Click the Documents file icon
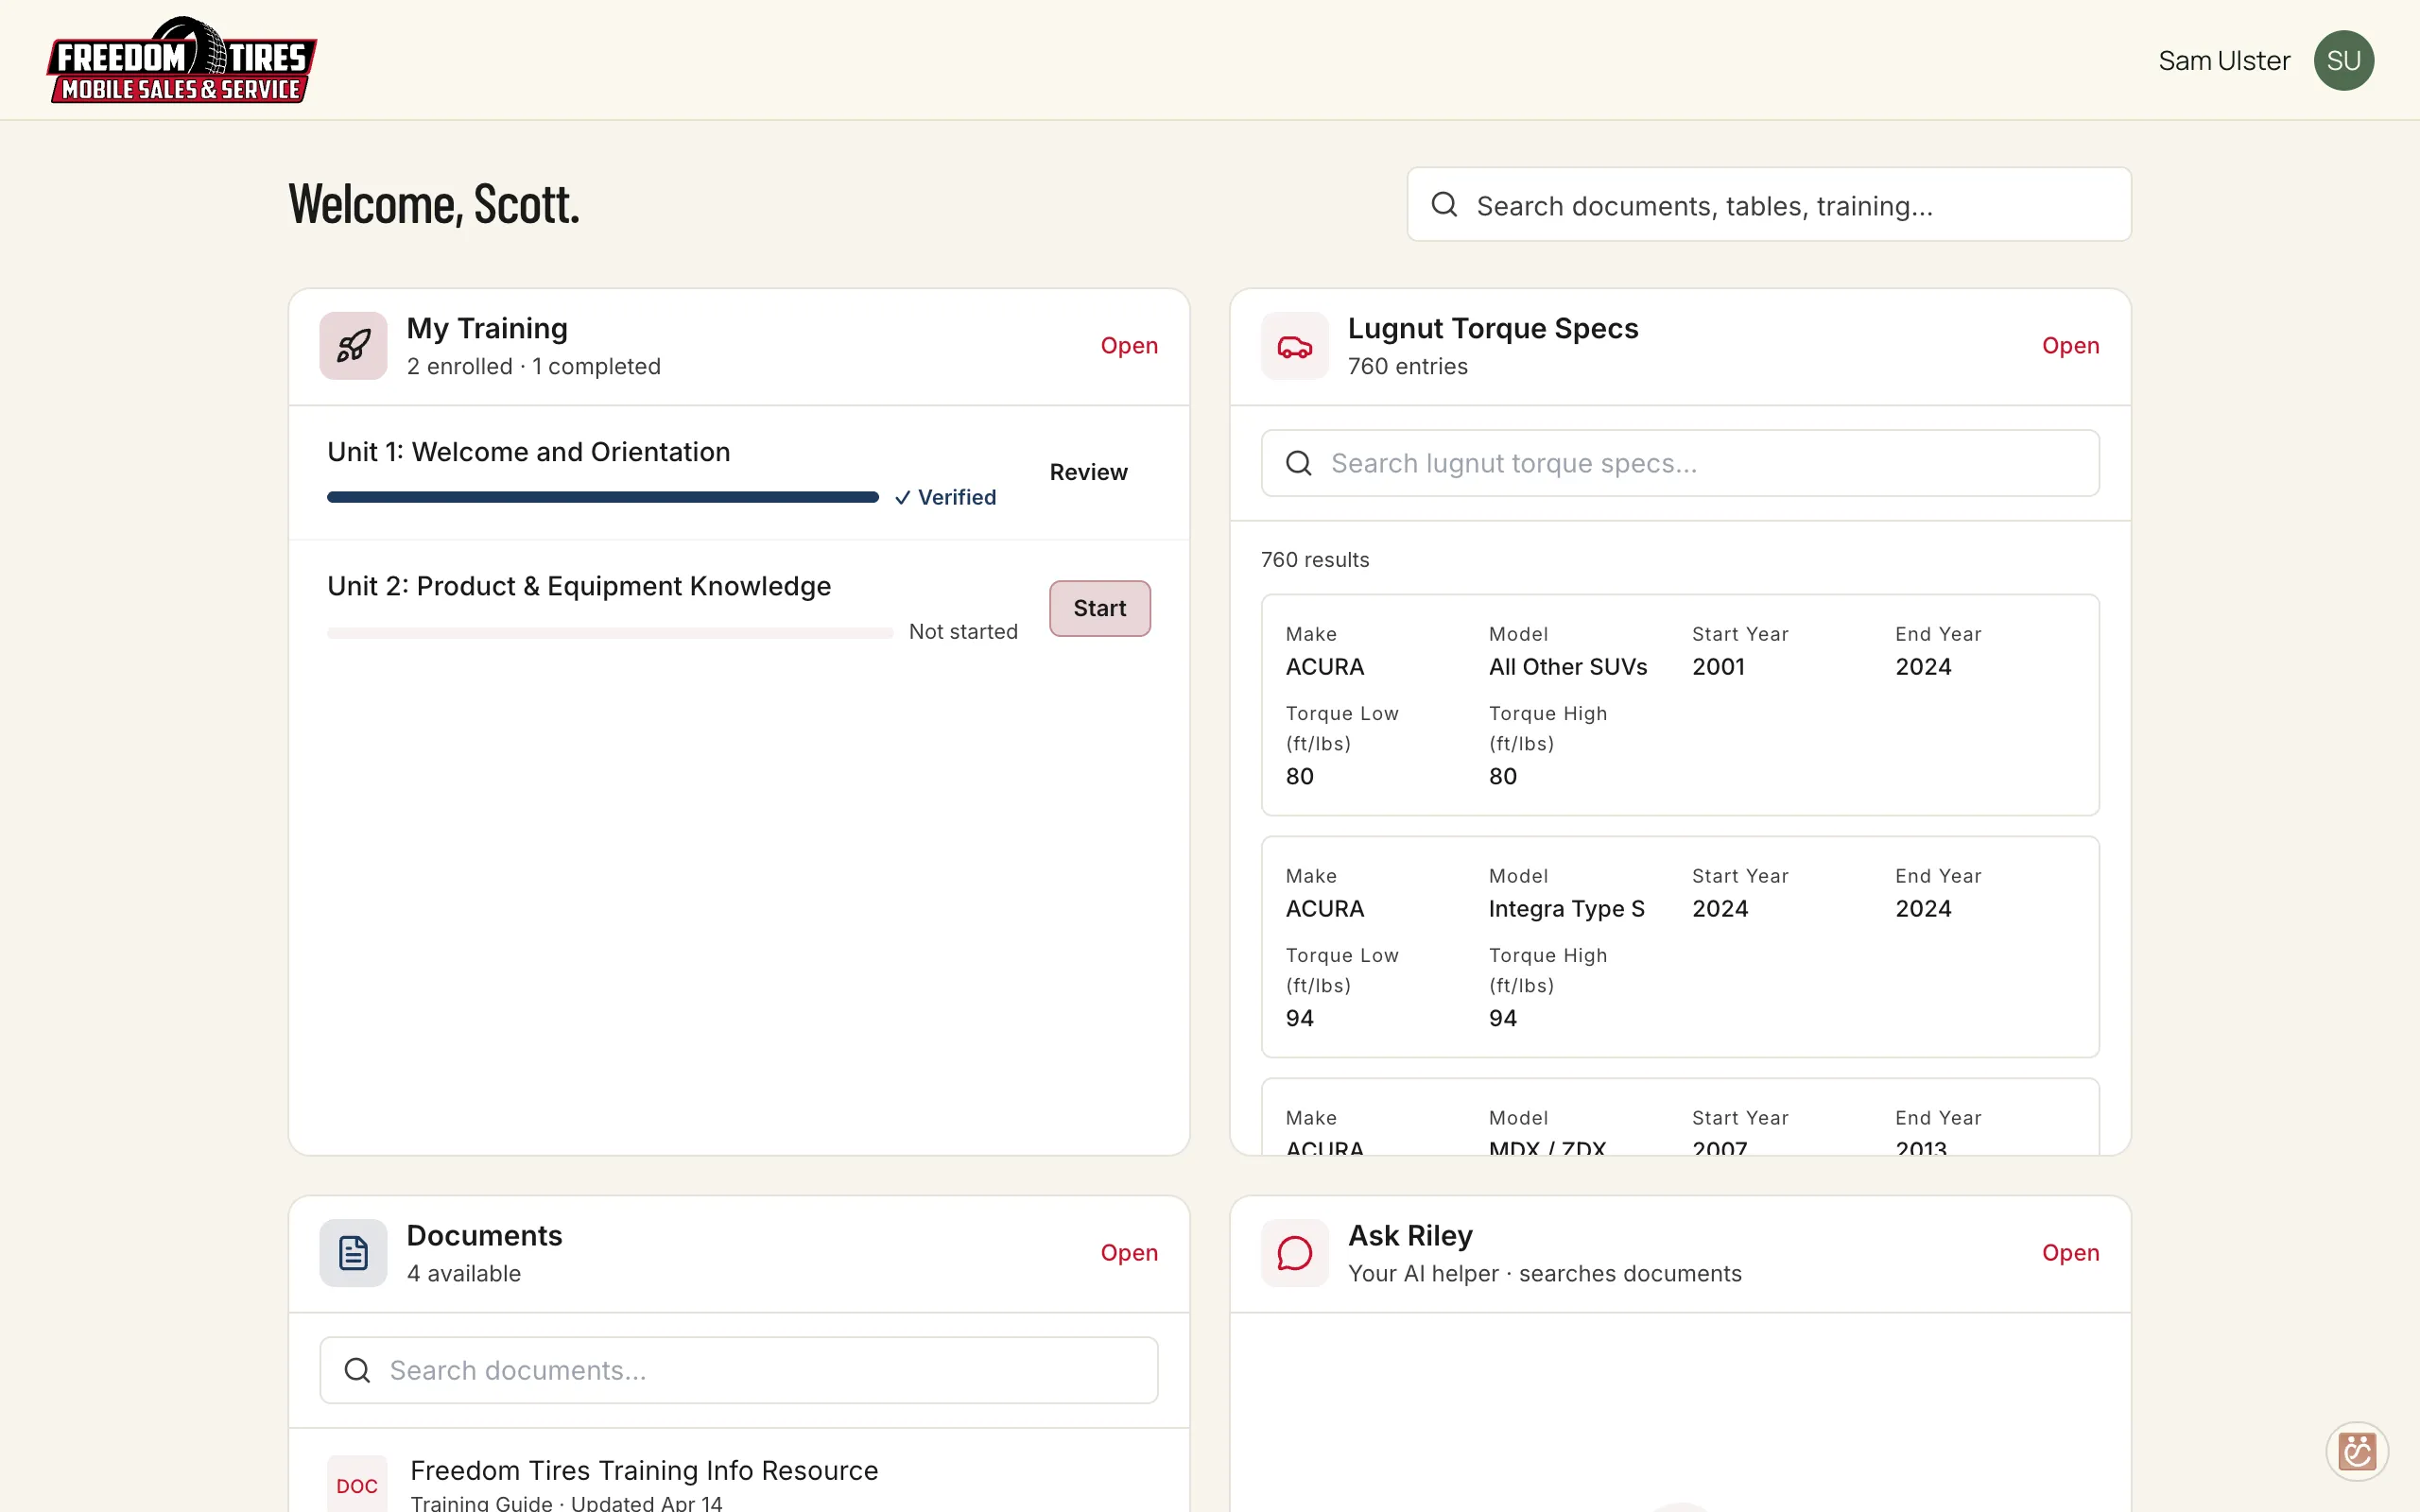The height and width of the screenshot is (1512, 2420). point(353,1253)
